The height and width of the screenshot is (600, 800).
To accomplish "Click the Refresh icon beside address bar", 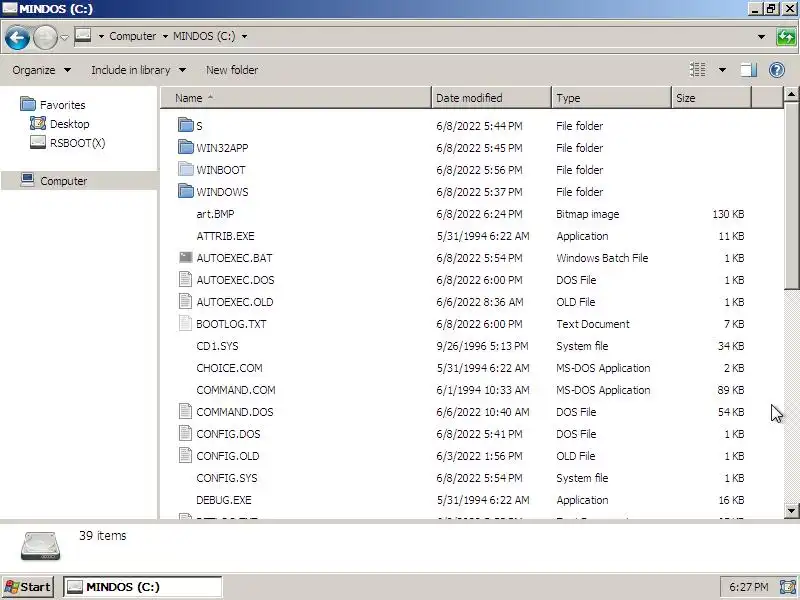I will (x=786, y=37).
